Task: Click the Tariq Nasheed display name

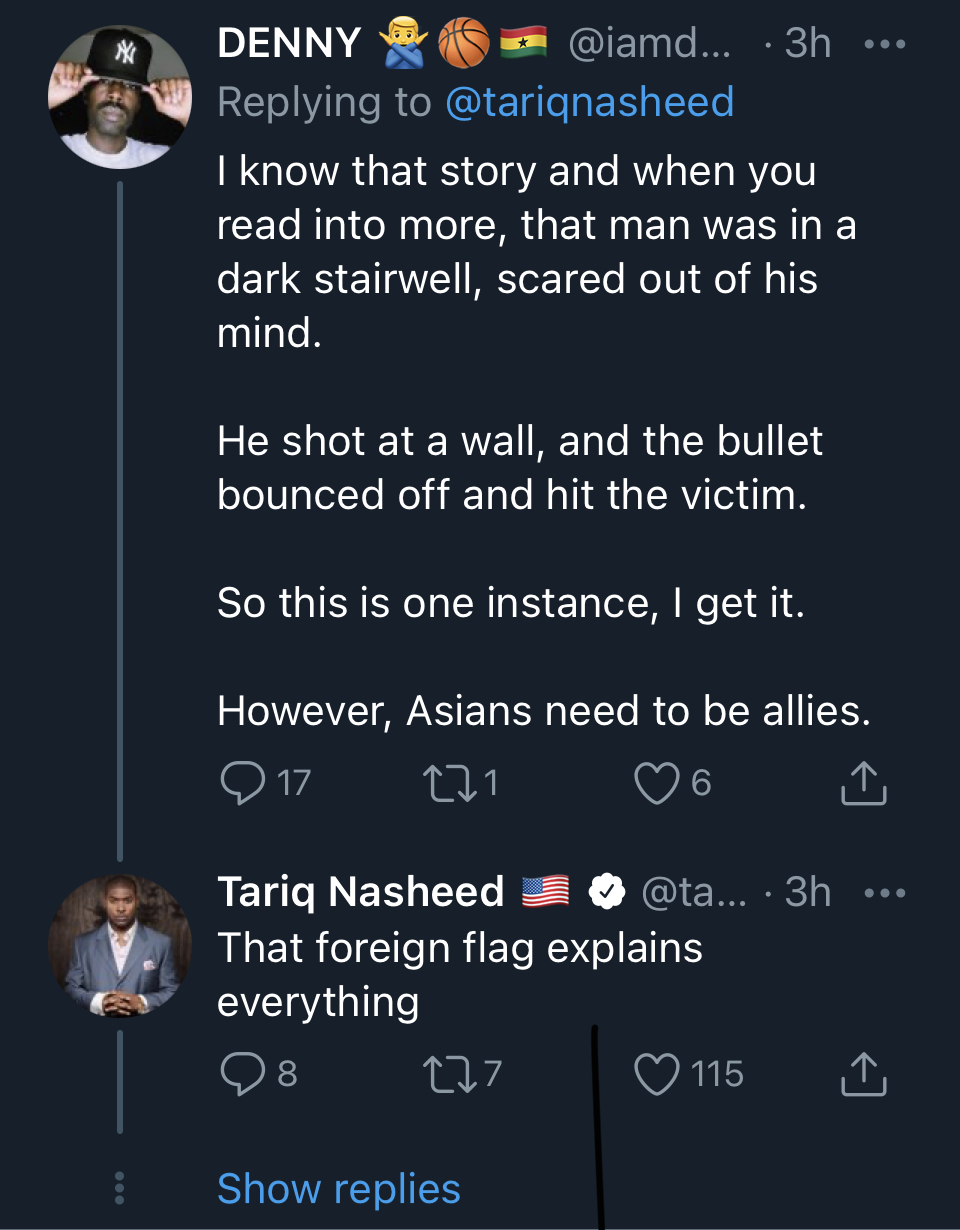Action: (360, 892)
